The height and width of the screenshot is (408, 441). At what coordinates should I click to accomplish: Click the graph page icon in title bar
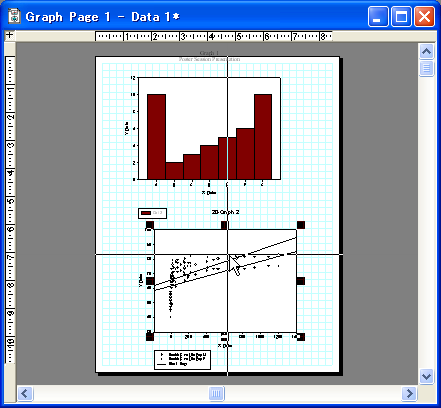14,16
